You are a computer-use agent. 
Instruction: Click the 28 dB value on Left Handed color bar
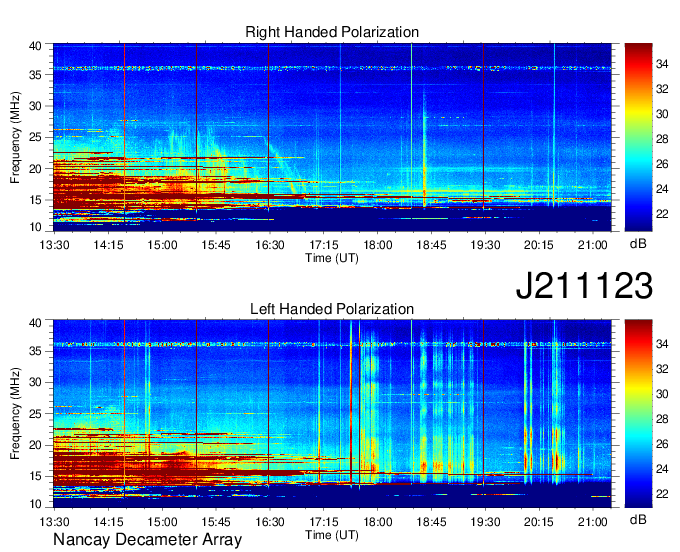coord(662,419)
